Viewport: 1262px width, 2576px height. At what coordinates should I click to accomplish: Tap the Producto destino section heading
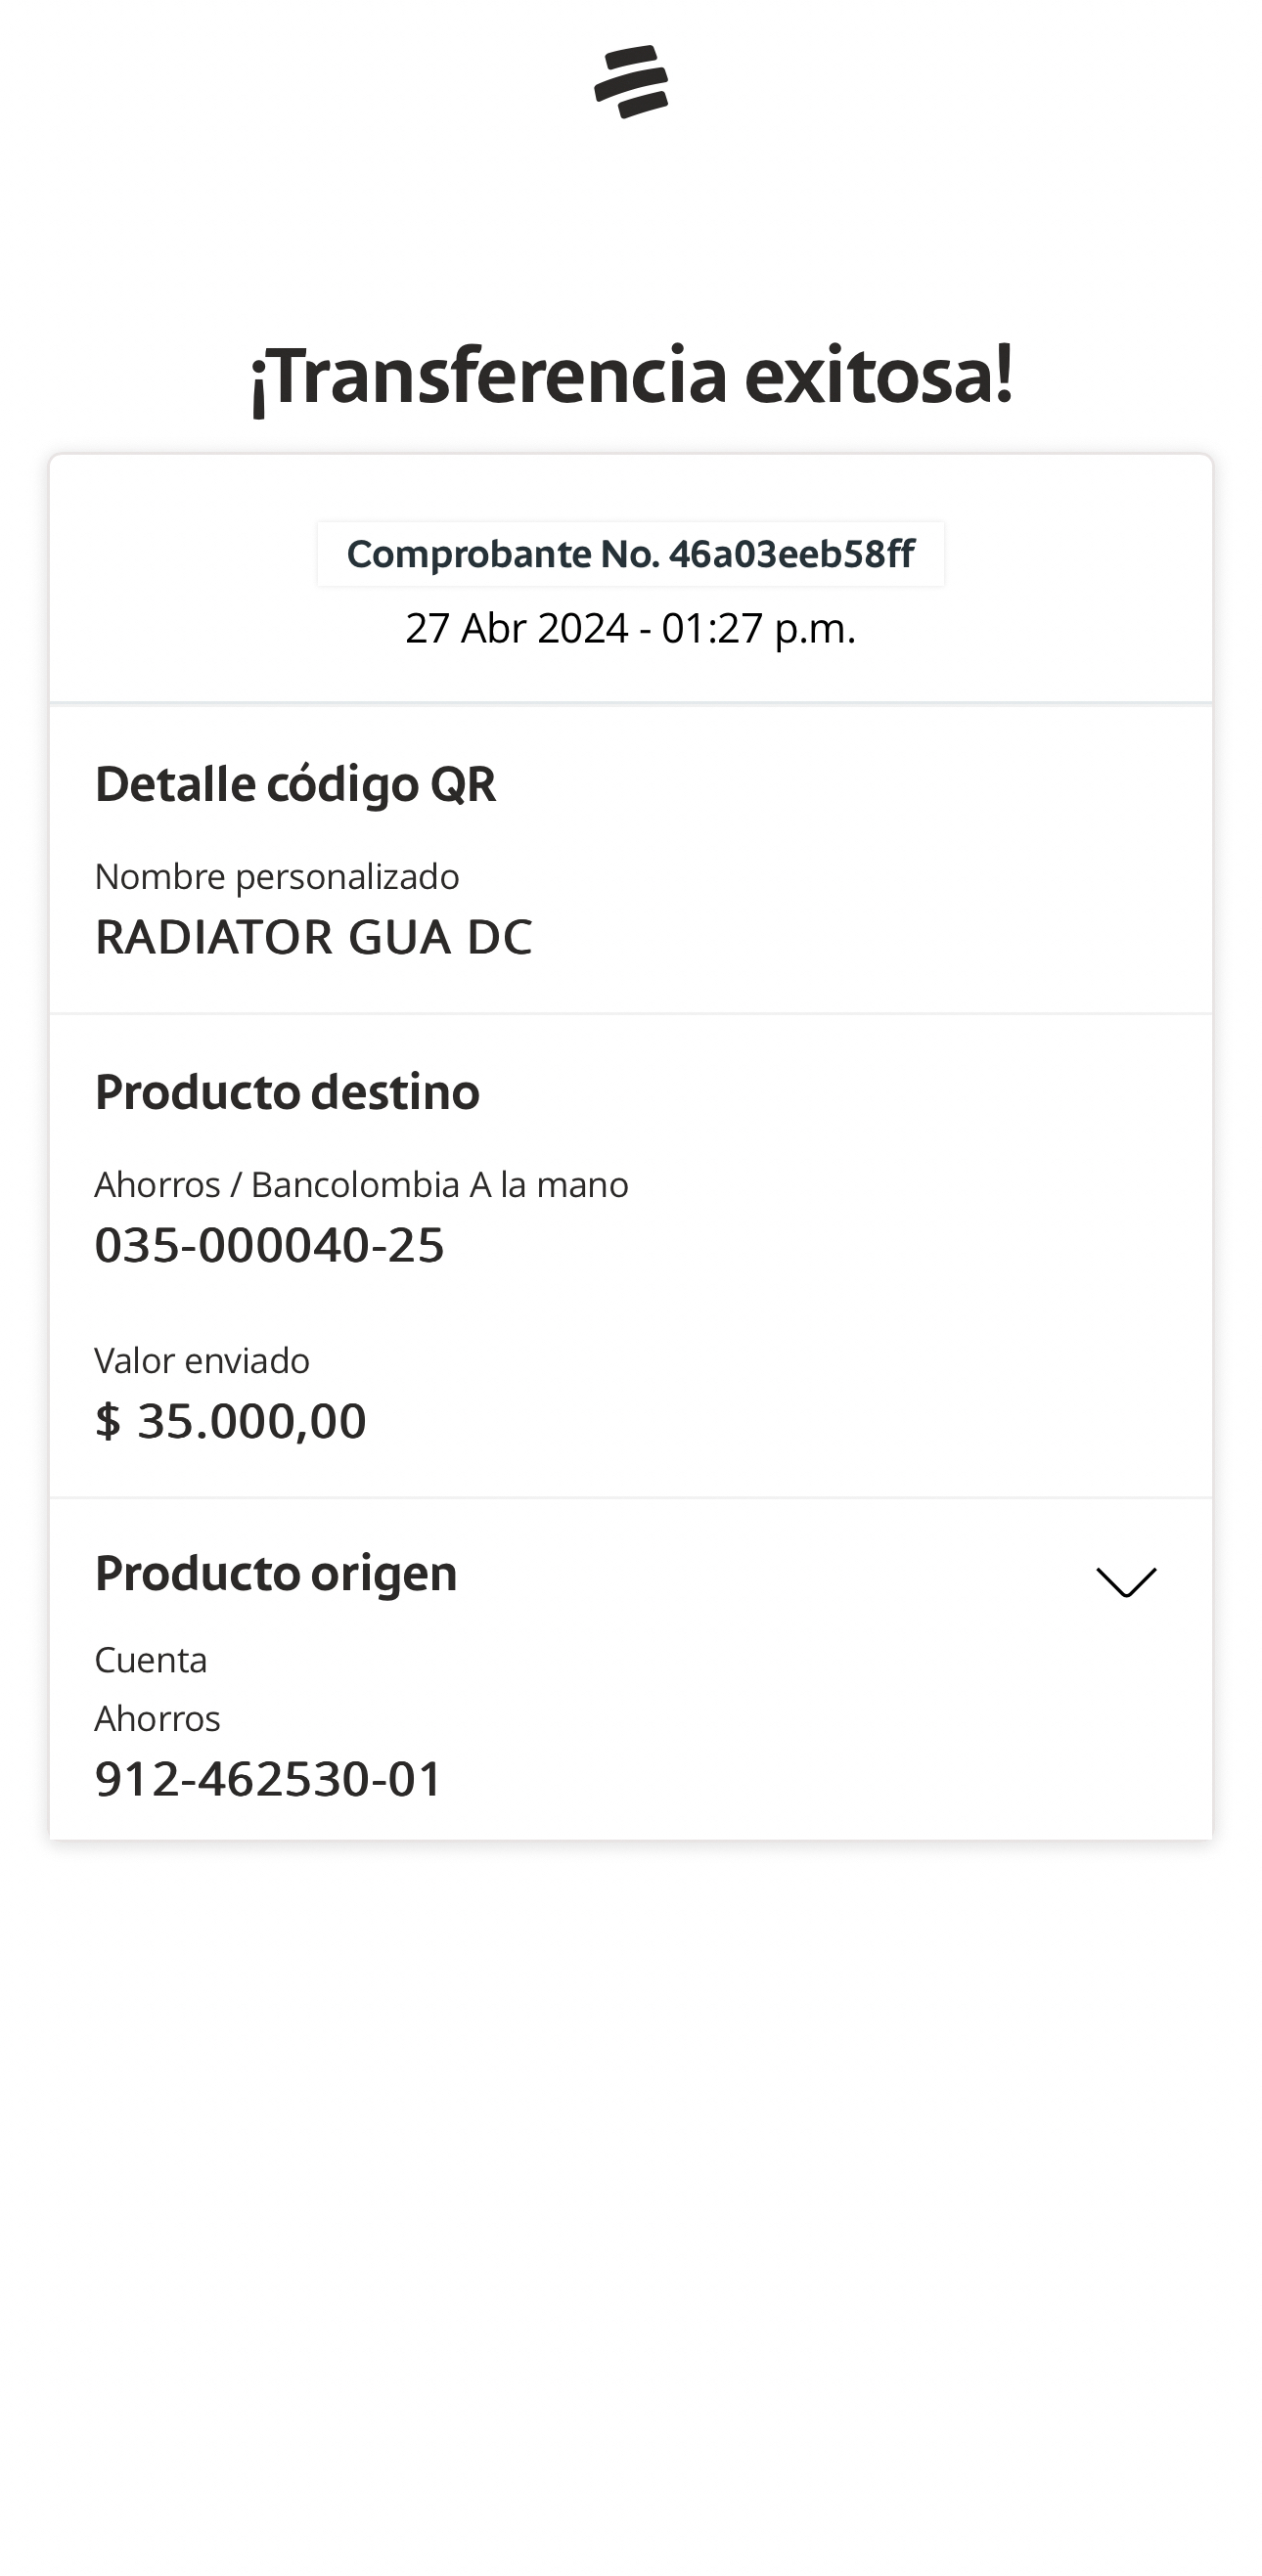pos(287,1092)
